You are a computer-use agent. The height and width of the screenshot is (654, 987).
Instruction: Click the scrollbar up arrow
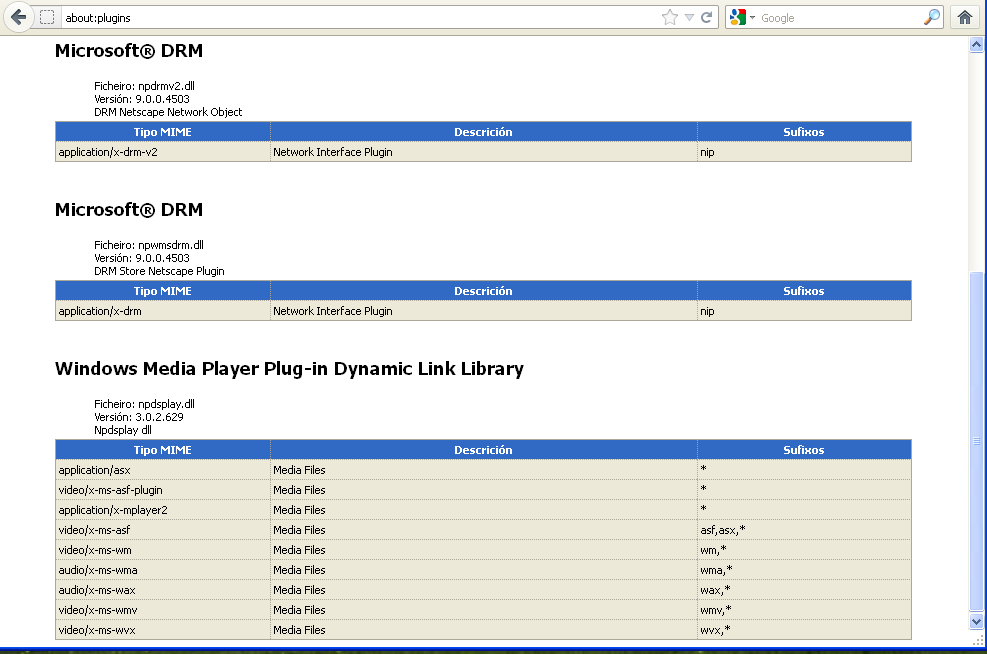[x=977, y=45]
